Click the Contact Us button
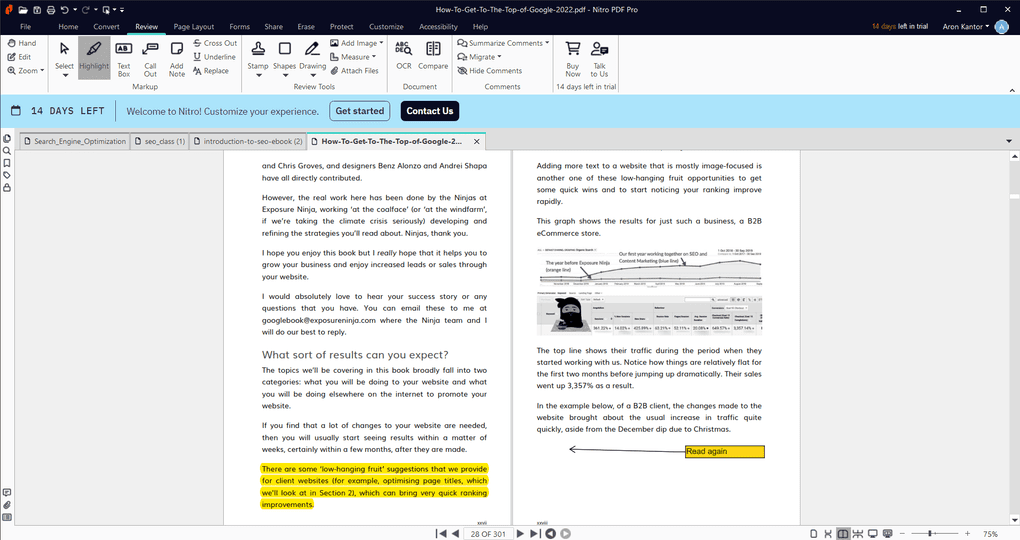Image resolution: width=1020 pixels, height=540 pixels. (430, 111)
